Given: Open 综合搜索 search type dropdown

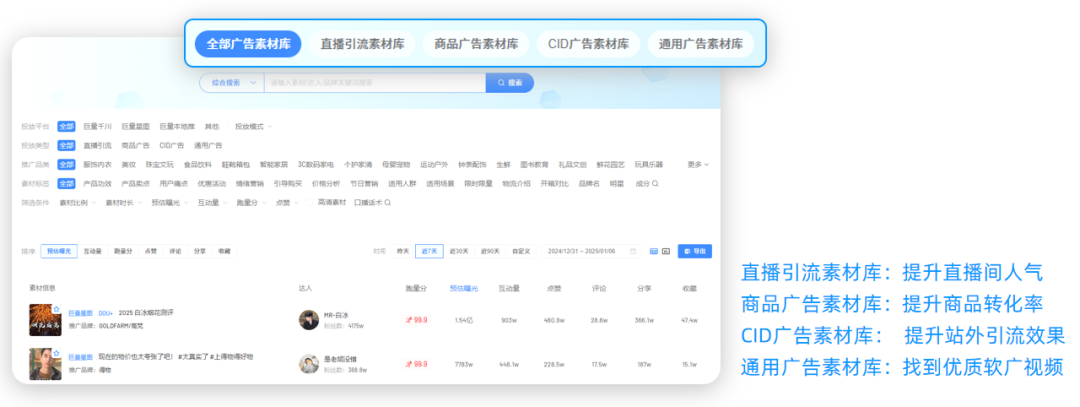Looking at the screenshot, I should click(x=232, y=83).
